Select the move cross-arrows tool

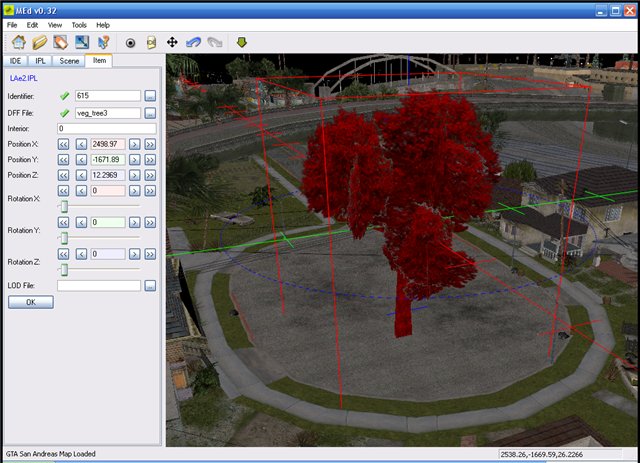pyautogui.click(x=172, y=43)
